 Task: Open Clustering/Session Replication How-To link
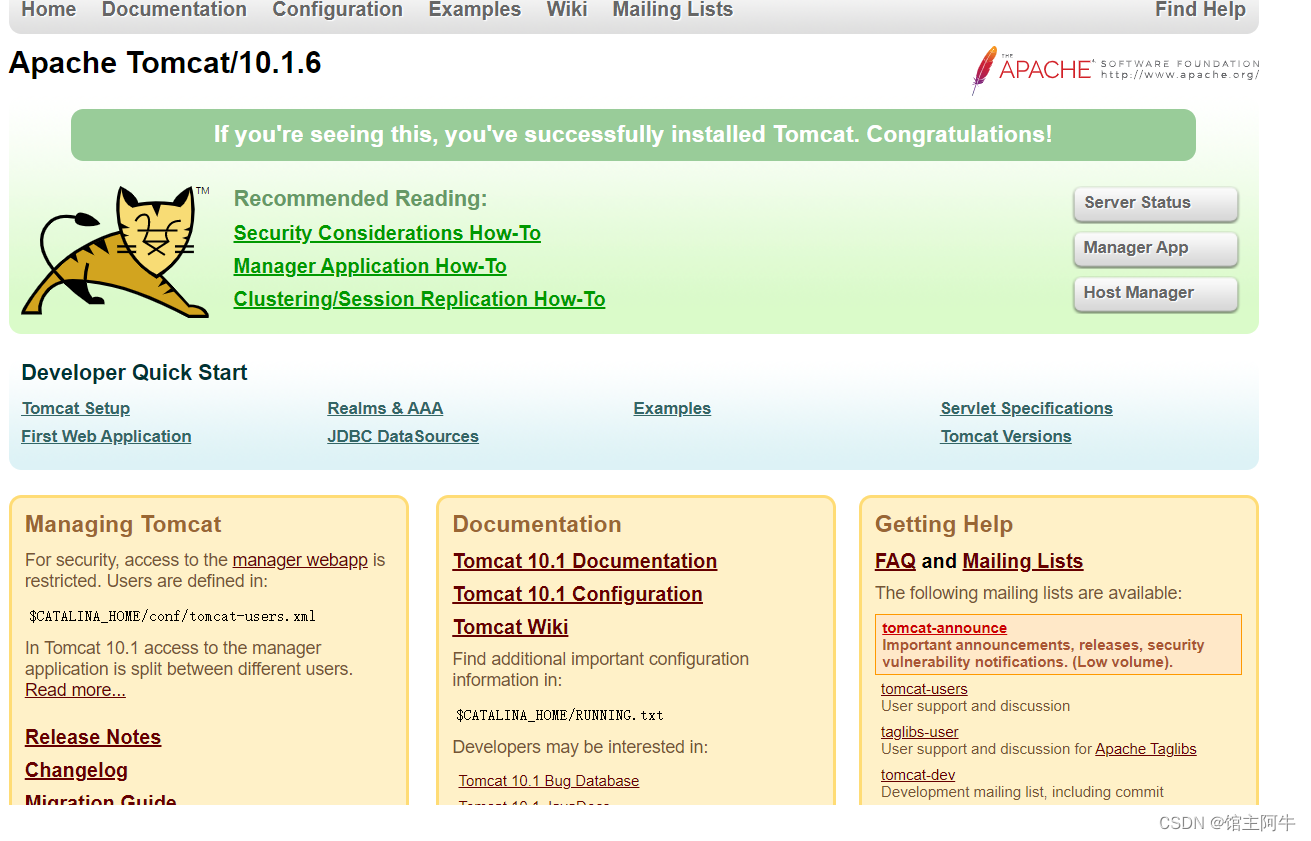tap(419, 299)
